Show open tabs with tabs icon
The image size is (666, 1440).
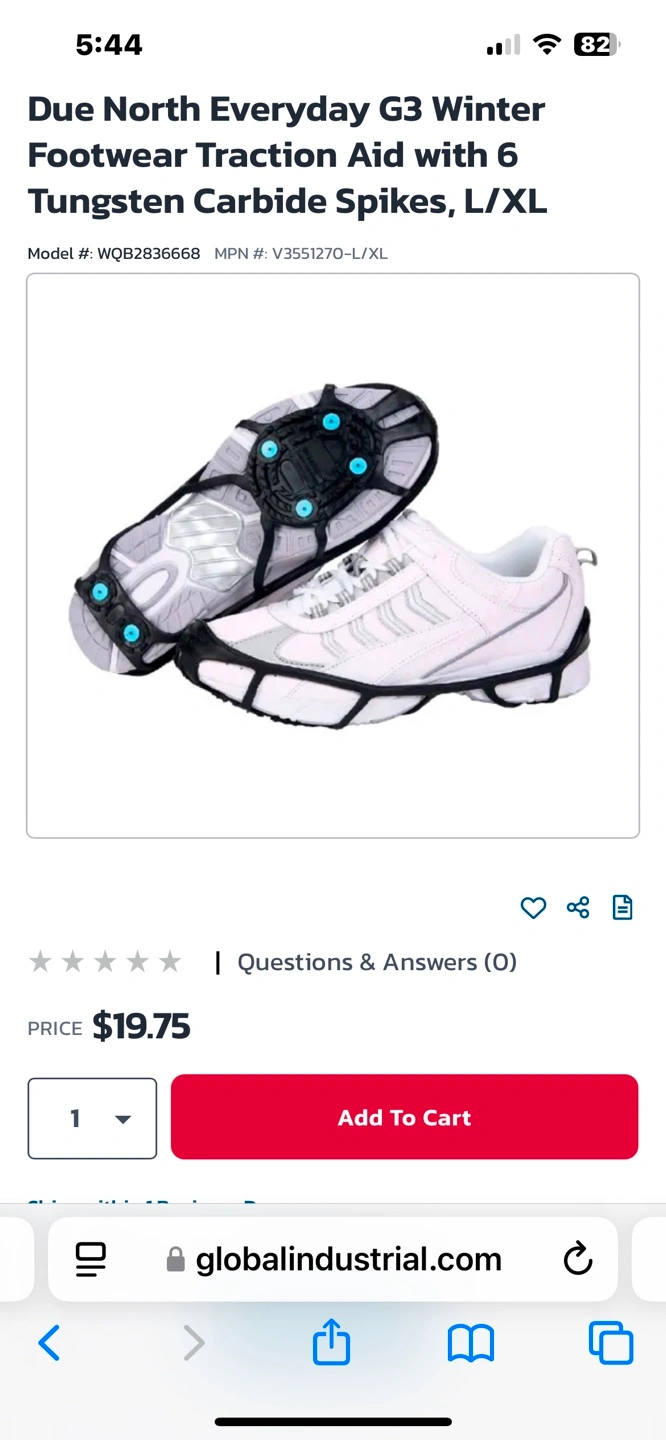[x=611, y=1343]
